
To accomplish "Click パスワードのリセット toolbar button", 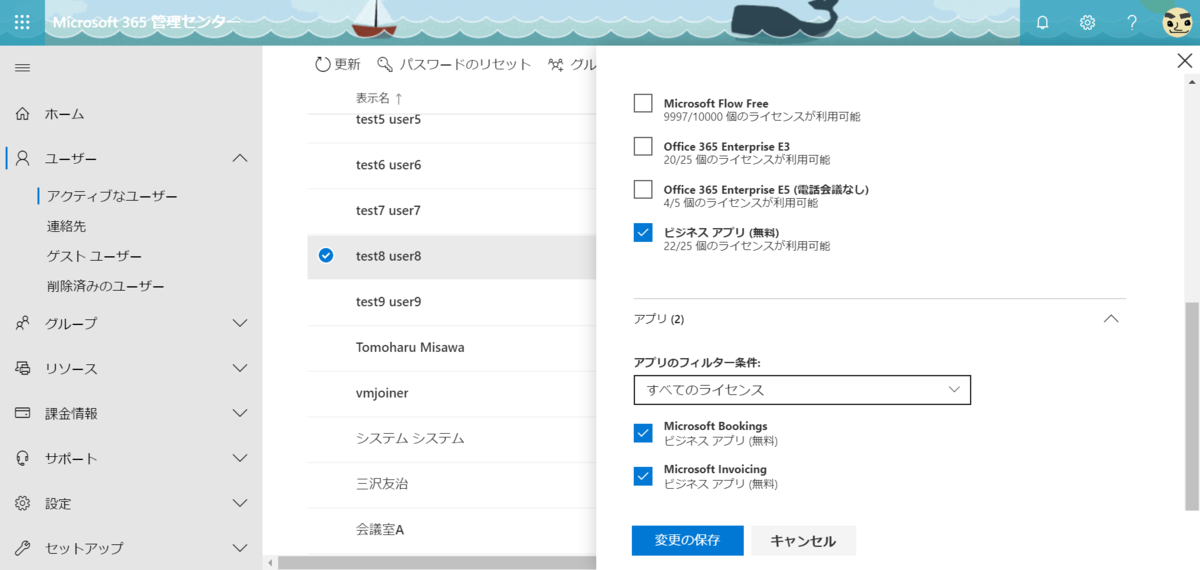I will point(454,64).
